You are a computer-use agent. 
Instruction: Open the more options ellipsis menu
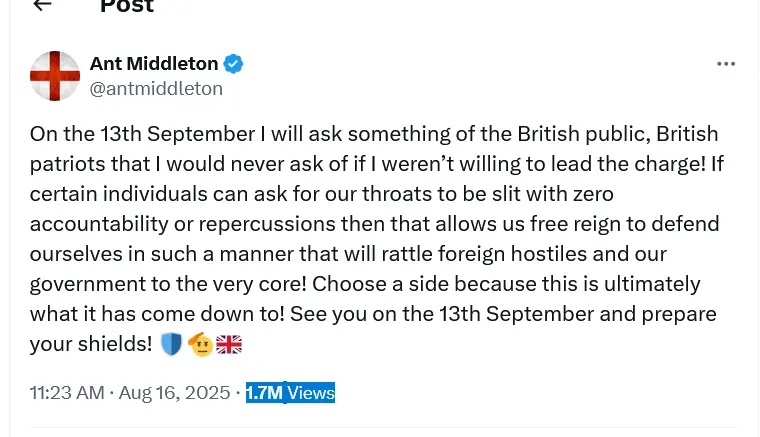726,64
